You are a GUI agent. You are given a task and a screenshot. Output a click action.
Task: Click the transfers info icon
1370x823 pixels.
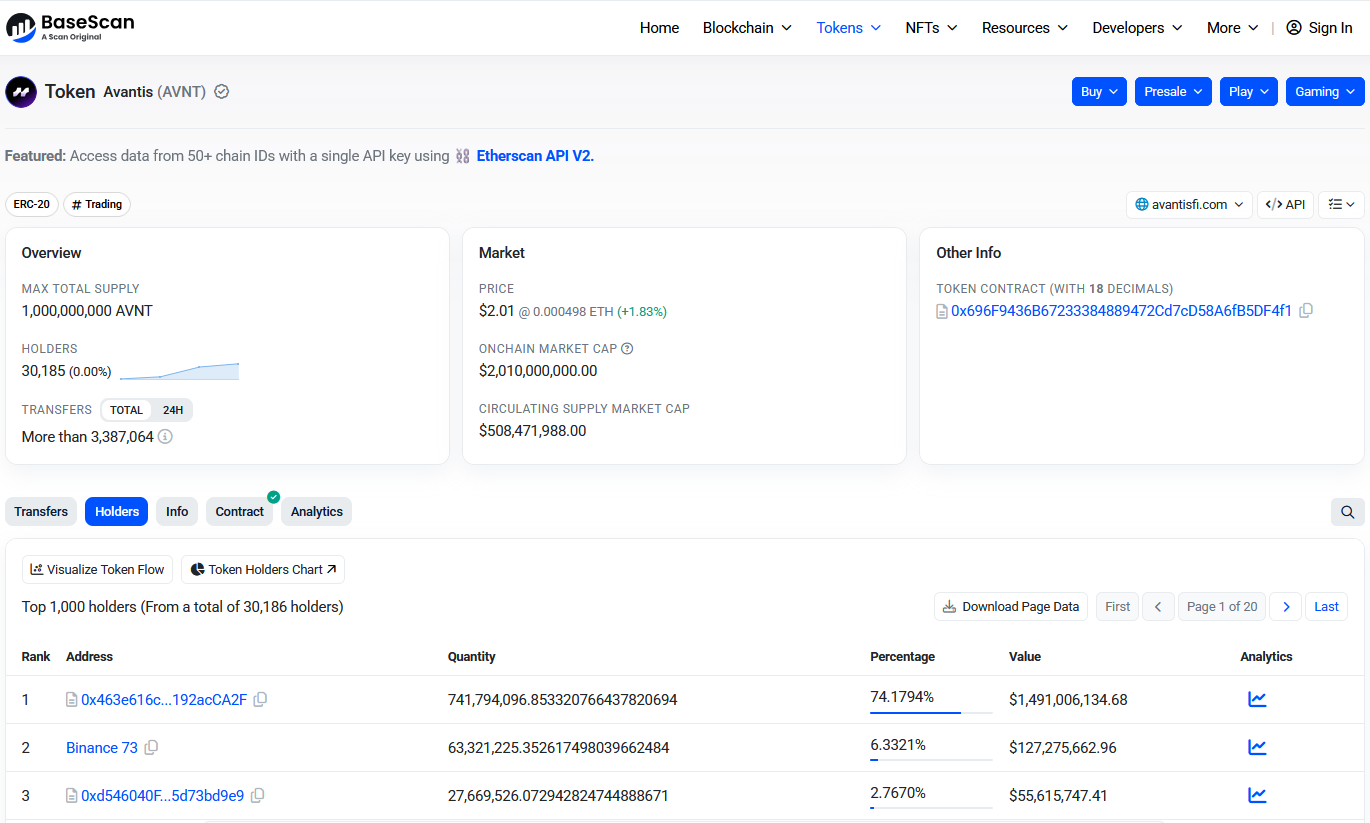point(165,437)
